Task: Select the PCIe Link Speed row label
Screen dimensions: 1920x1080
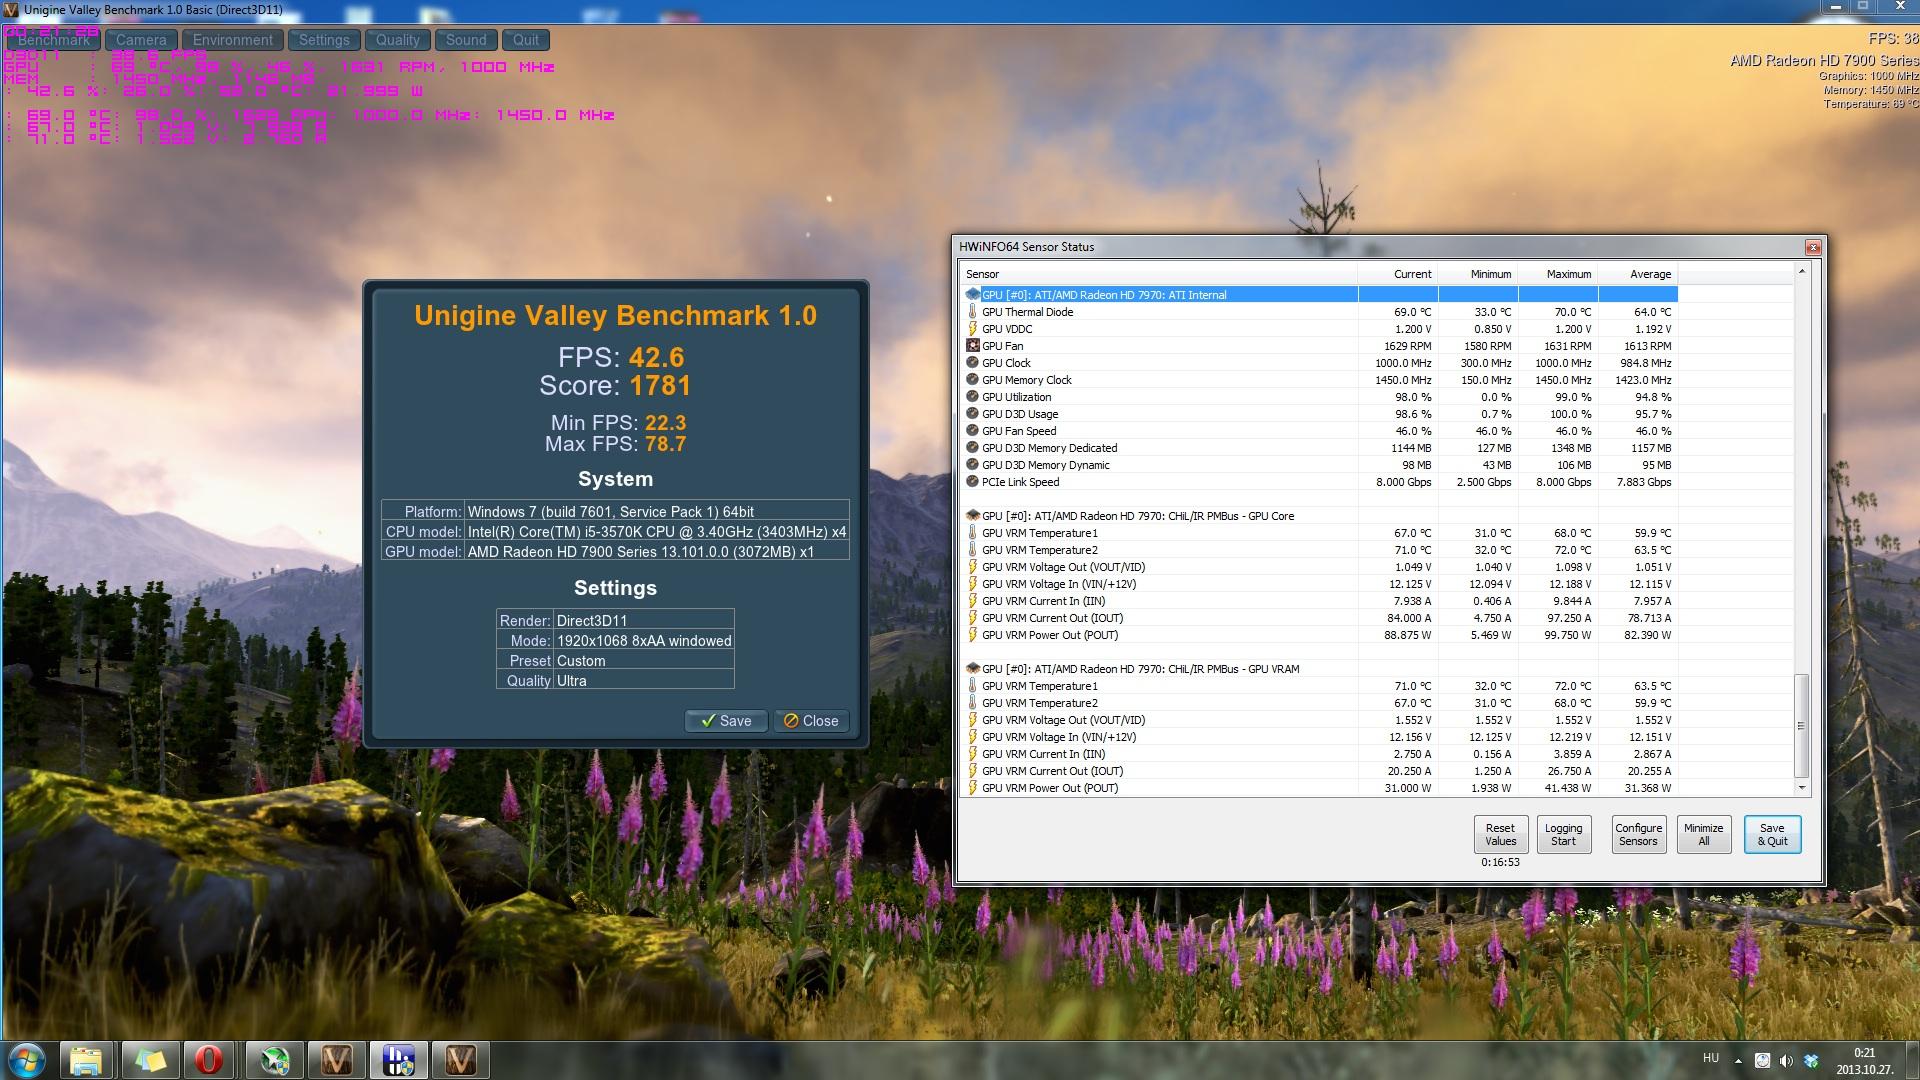Action: point(1020,482)
